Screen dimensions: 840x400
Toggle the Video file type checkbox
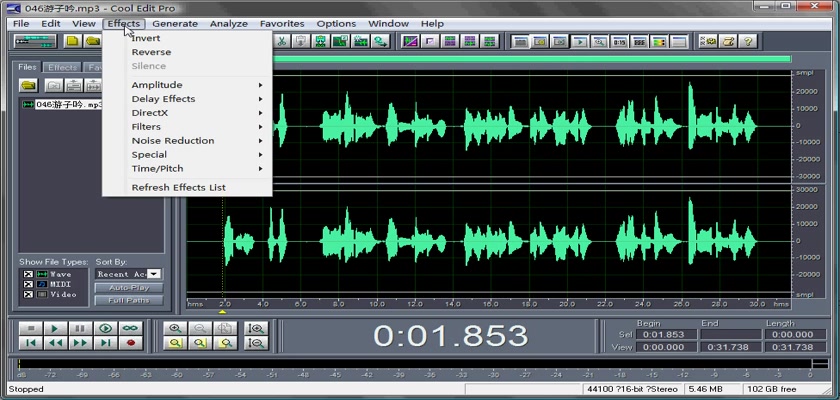pyautogui.click(x=27, y=295)
